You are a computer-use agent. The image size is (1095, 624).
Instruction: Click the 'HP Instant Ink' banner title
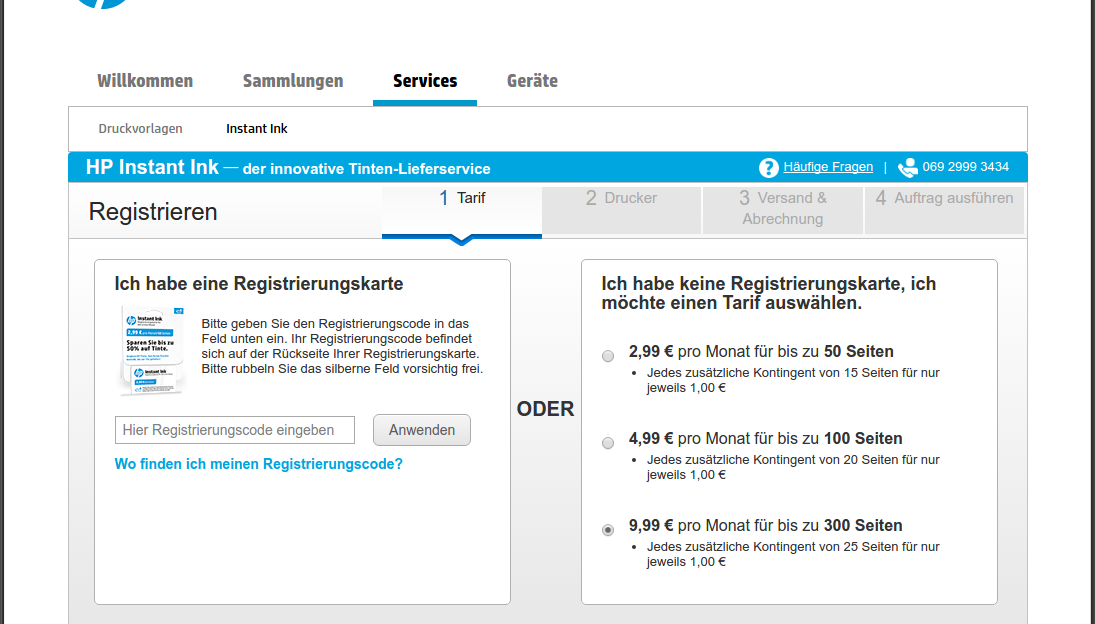(x=152, y=168)
